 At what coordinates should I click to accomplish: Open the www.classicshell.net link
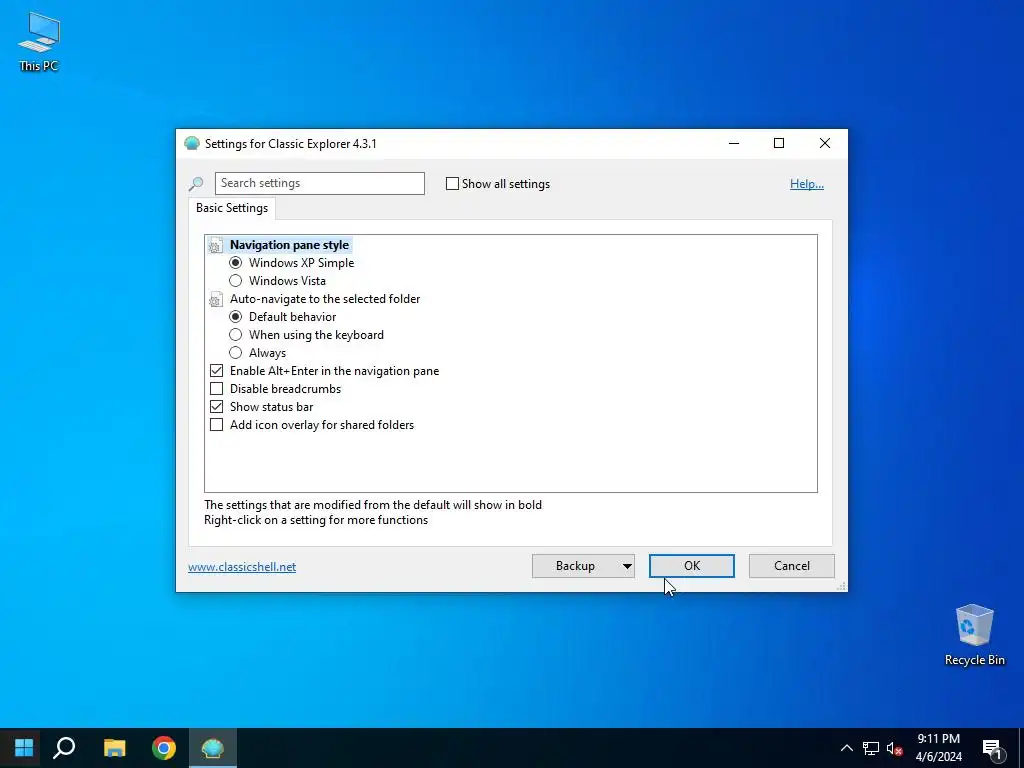(x=242, y=567)
